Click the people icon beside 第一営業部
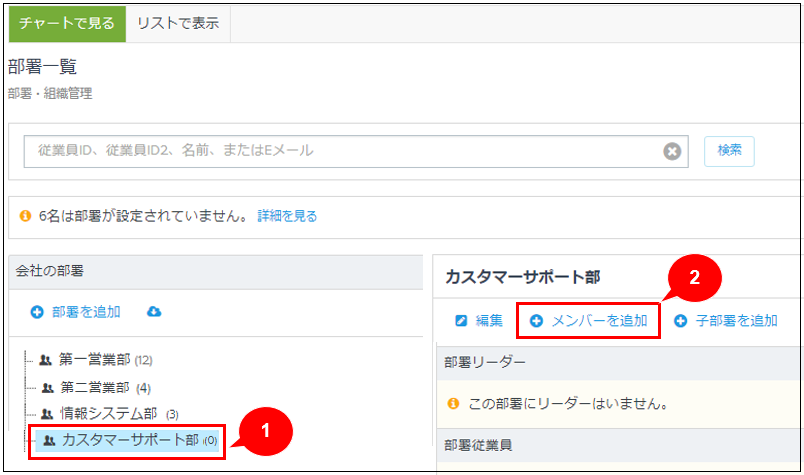 (x=45, y=360)
